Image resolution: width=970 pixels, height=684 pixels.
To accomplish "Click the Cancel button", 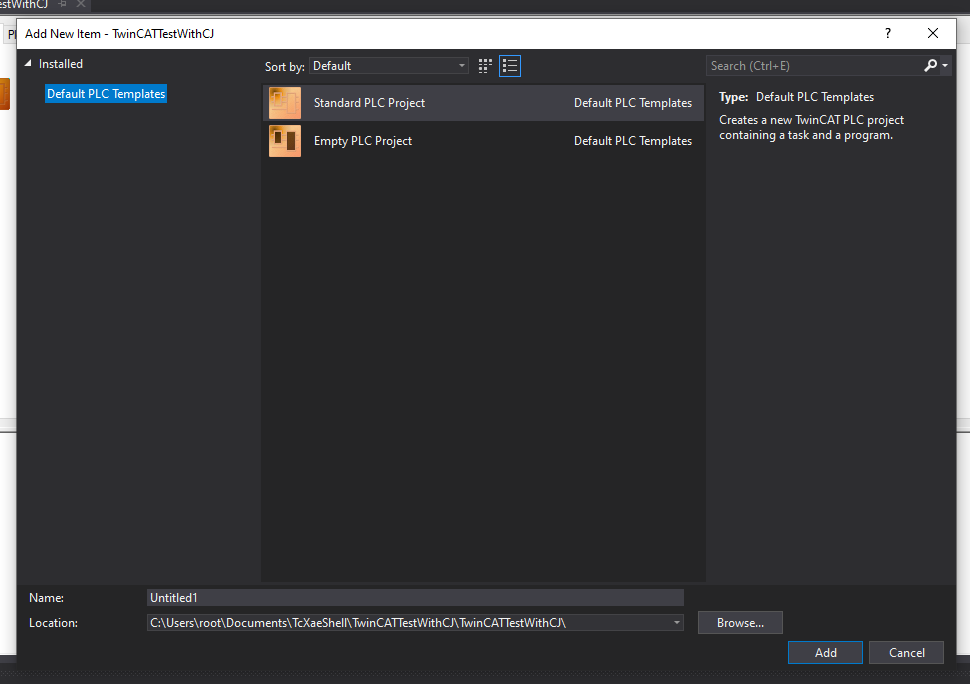I will [906, 652].
